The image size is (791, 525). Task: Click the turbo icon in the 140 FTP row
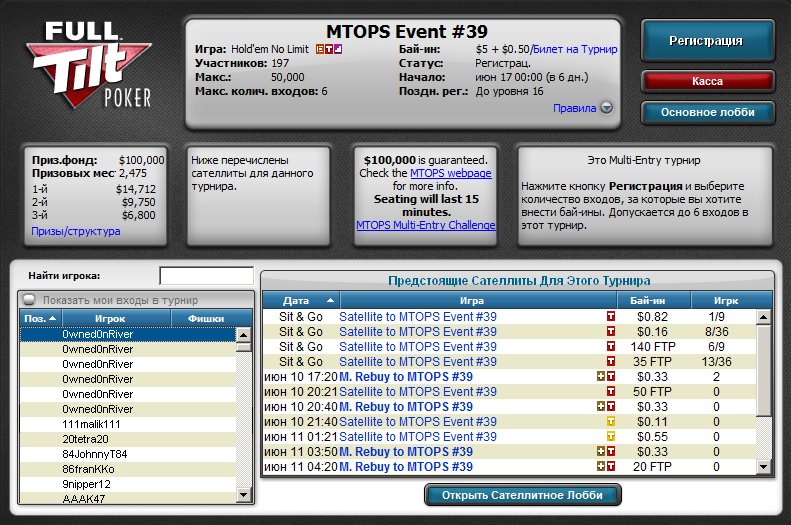click(x=611, y=346)
